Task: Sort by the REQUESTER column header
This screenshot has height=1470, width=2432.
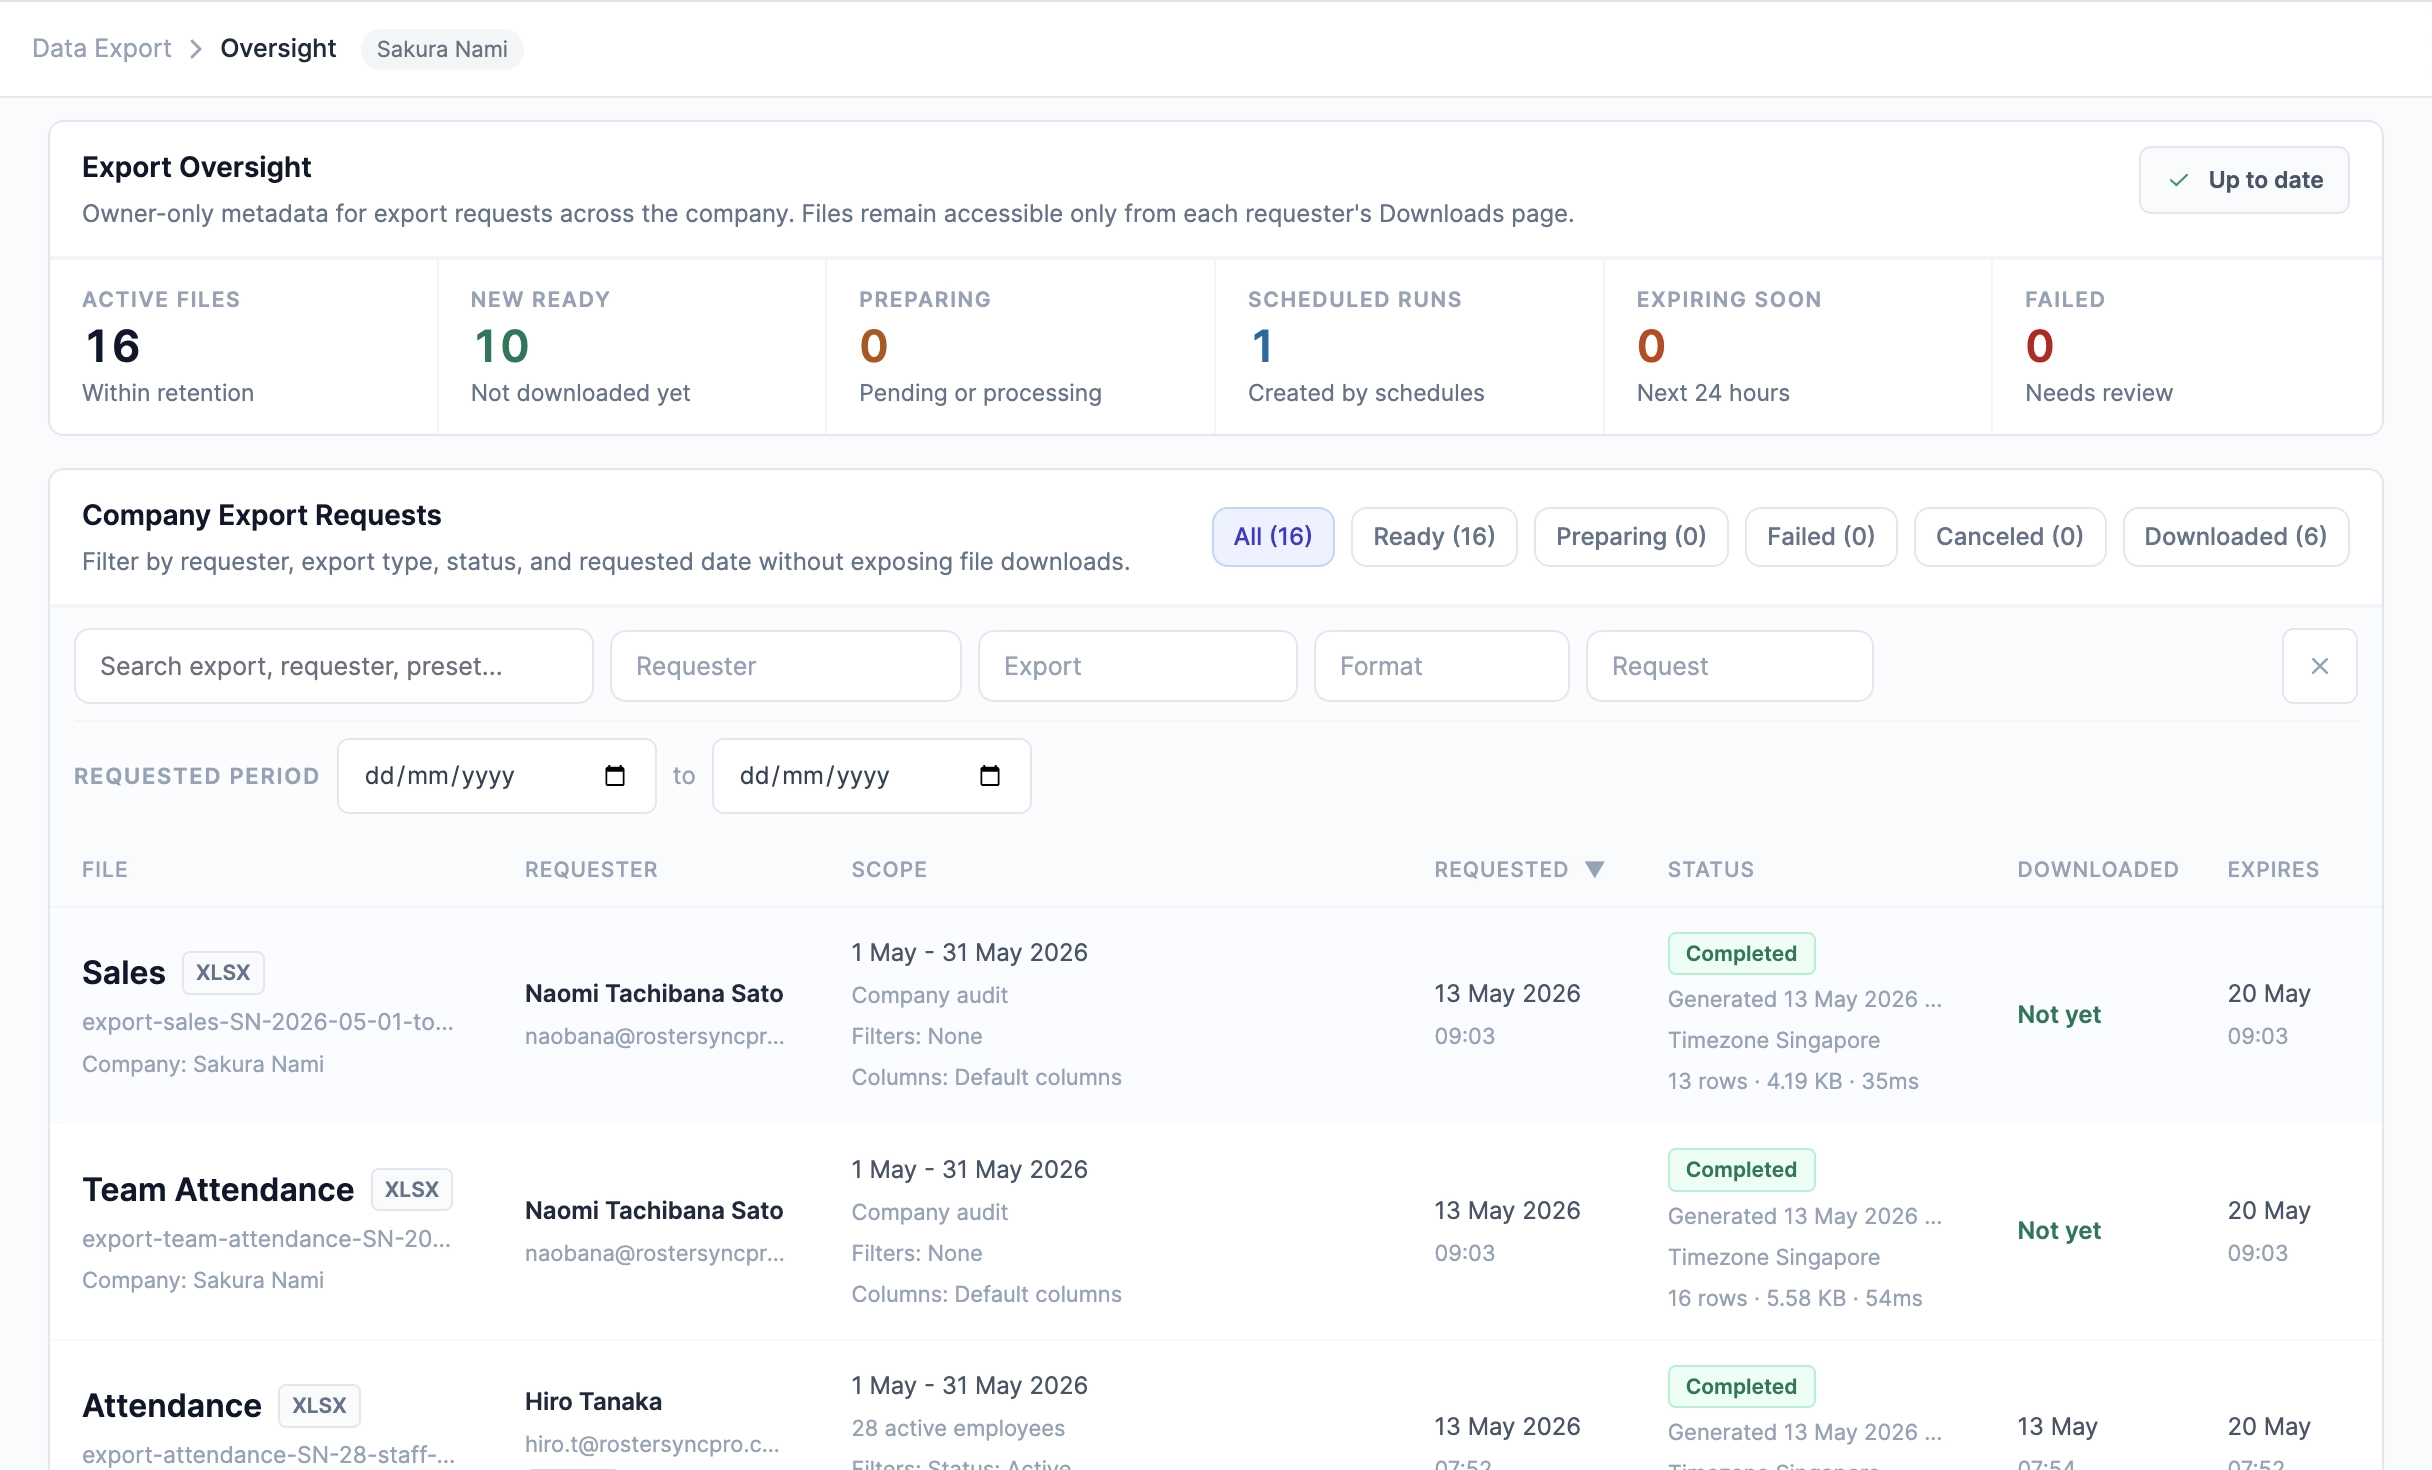Action: [591, 869]
